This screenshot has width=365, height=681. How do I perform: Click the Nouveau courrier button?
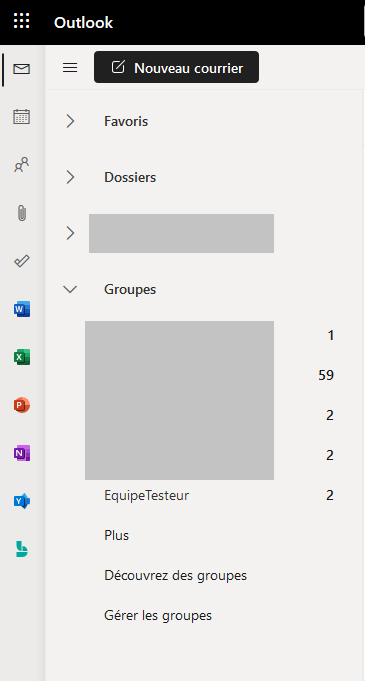click(x=176, y=67)
